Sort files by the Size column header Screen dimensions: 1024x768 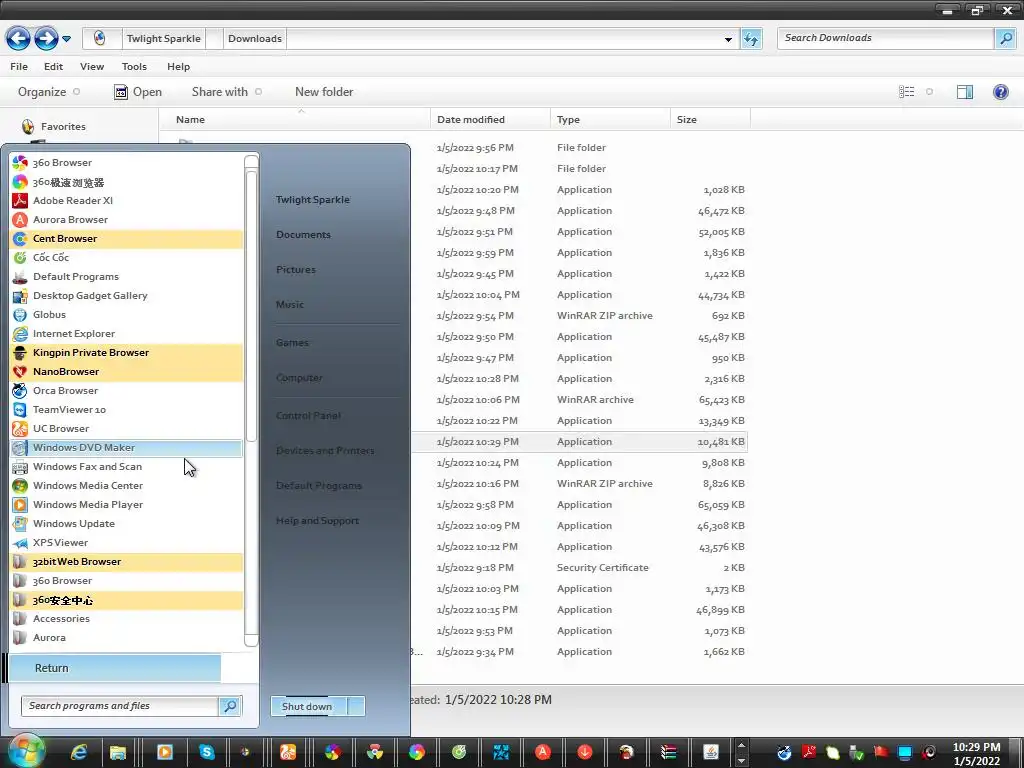click(710, 120)
